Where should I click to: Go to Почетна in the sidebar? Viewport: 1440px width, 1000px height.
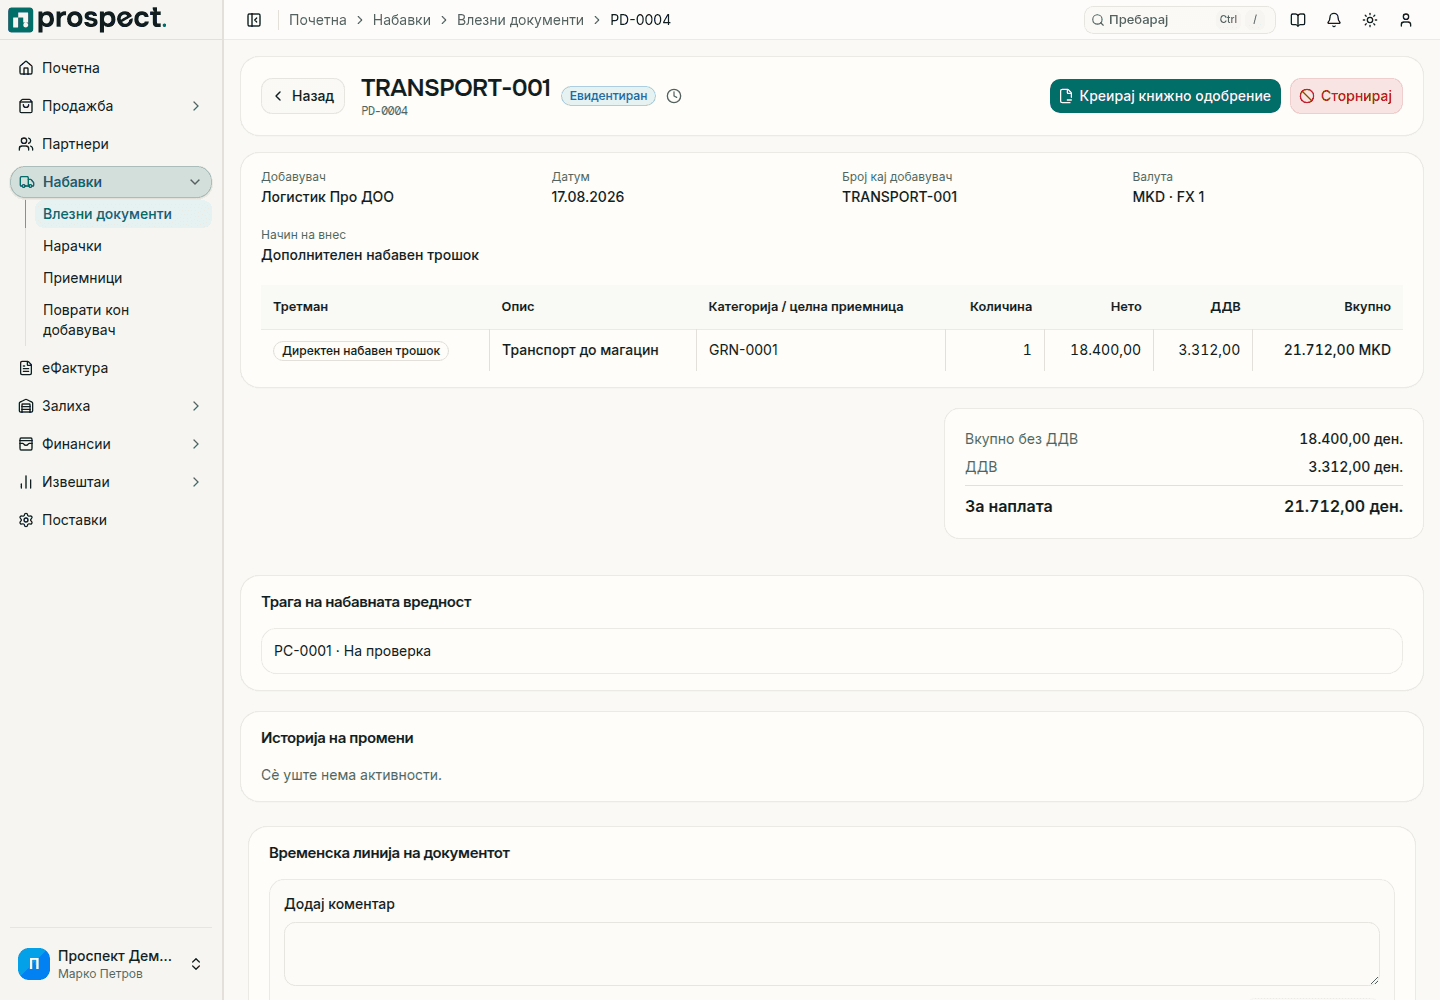pyautogui.click(x=111, y=68)
